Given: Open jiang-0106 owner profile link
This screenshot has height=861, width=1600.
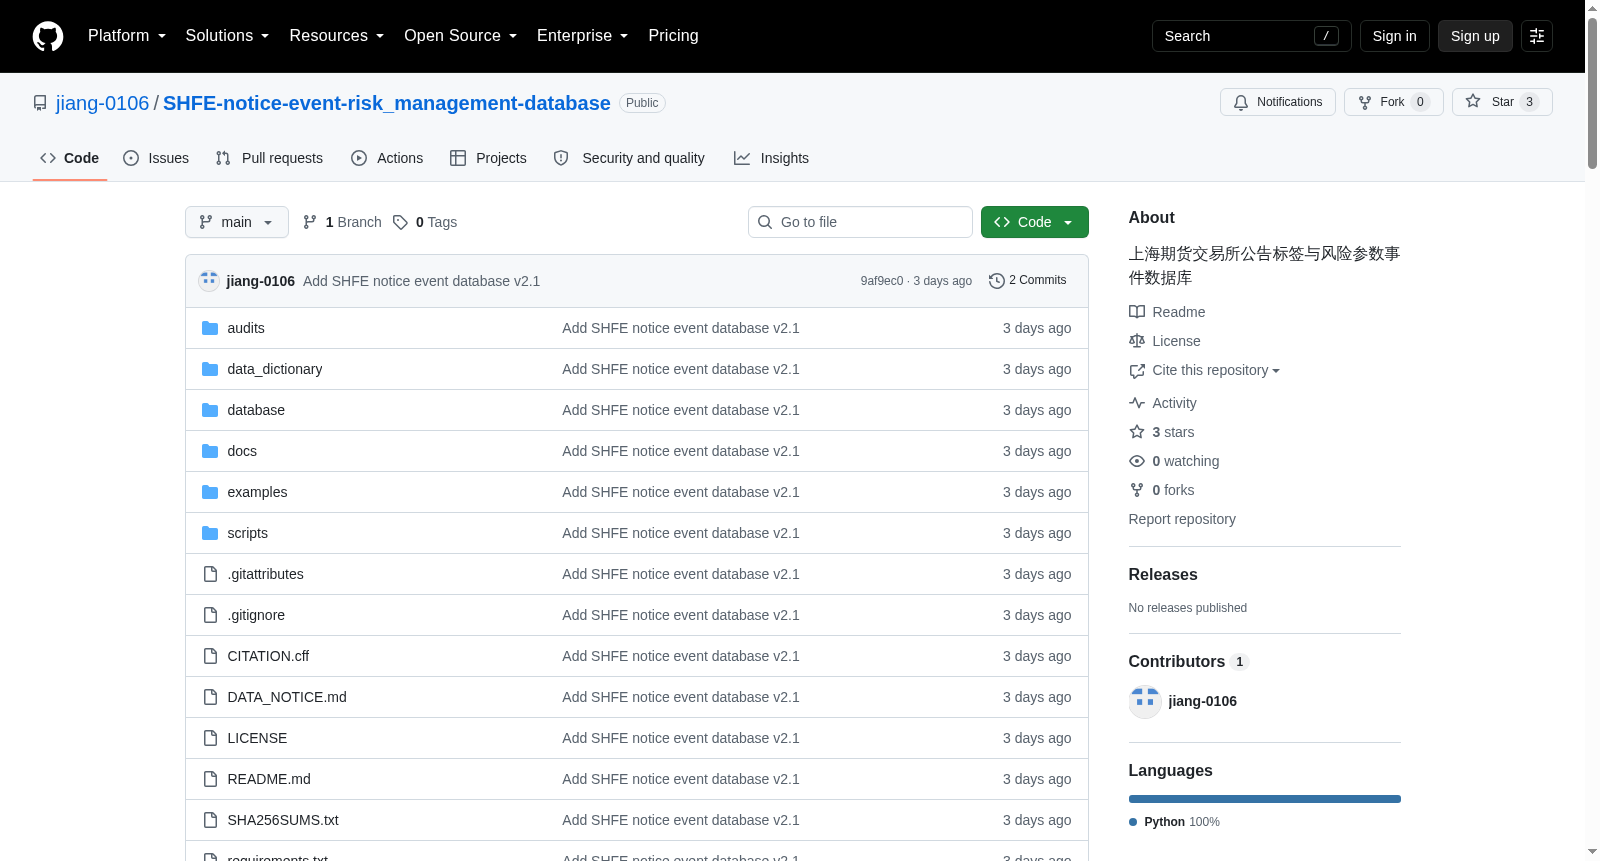Looking at the screenshot, I should (x=102, y=103).
